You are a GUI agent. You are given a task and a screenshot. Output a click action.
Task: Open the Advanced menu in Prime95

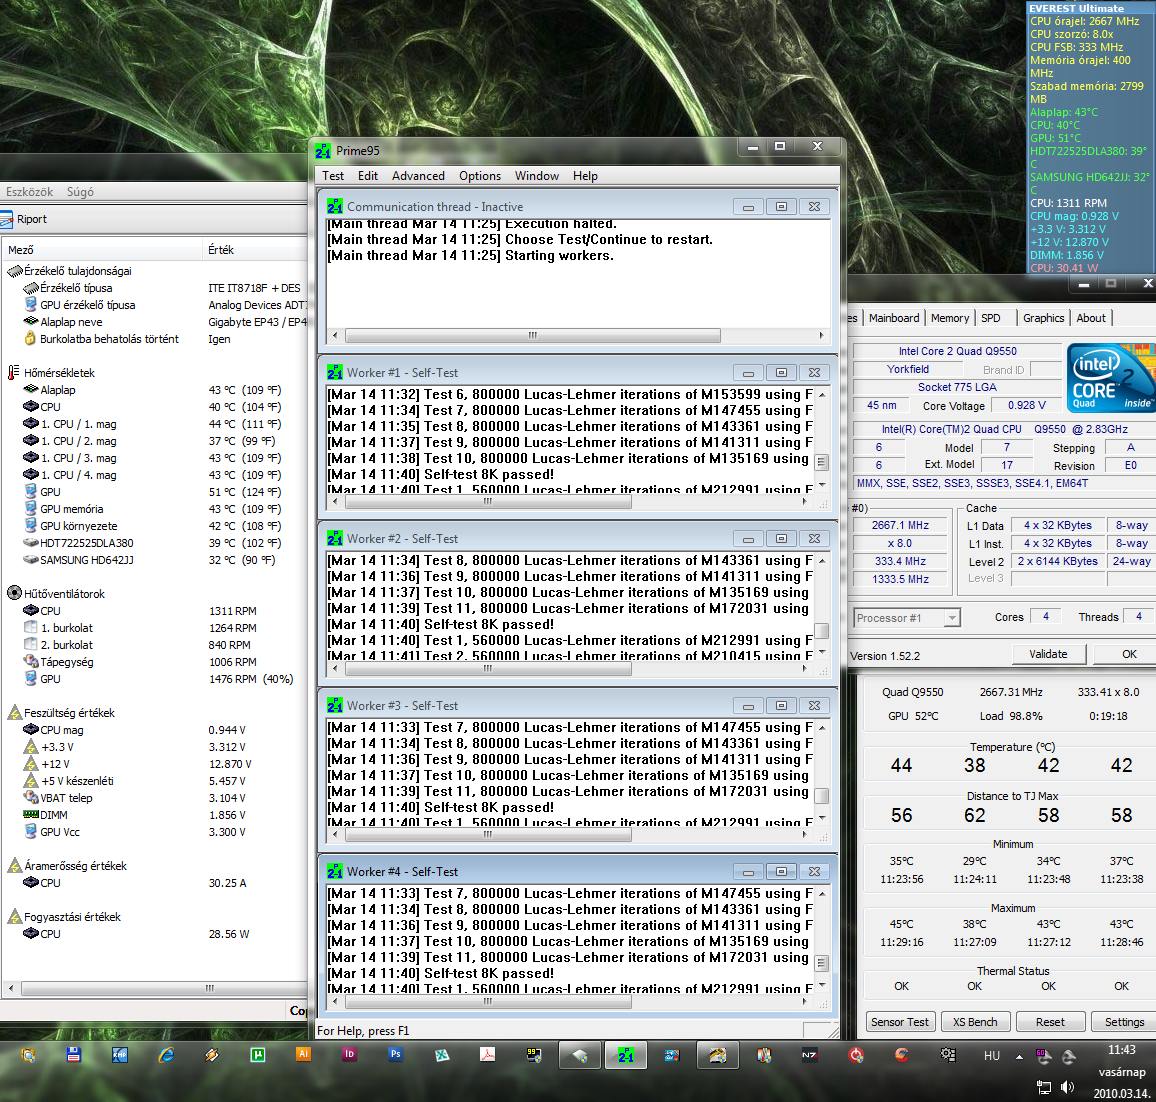pyautogui.click(x=418, y=175)
